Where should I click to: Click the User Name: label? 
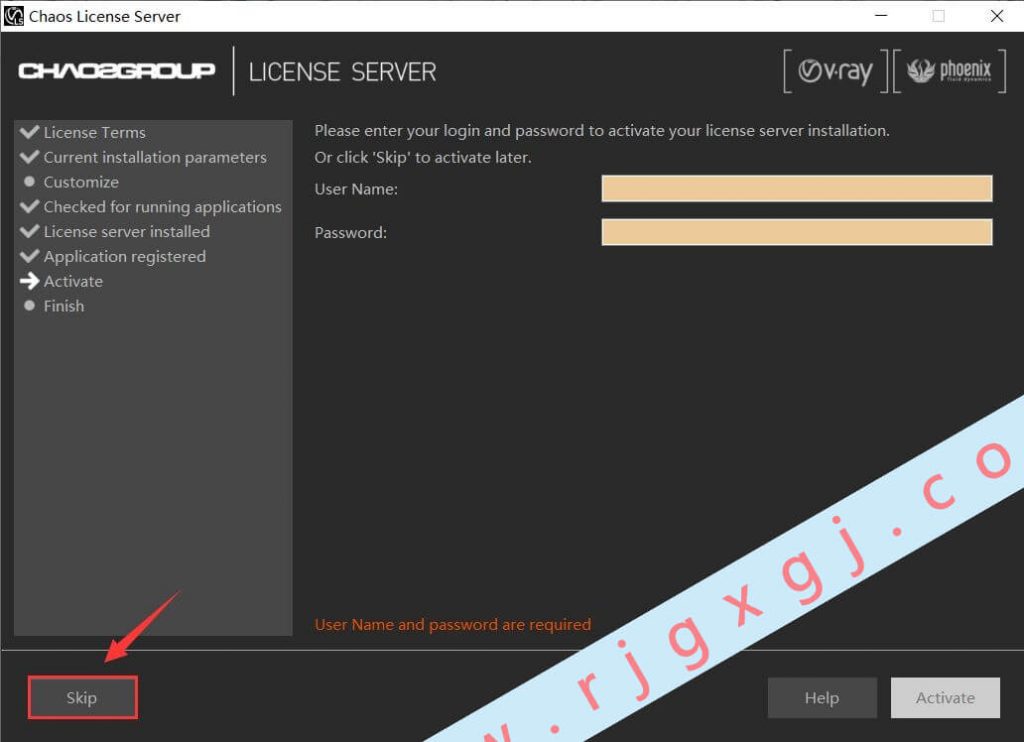tap(356, 189)
